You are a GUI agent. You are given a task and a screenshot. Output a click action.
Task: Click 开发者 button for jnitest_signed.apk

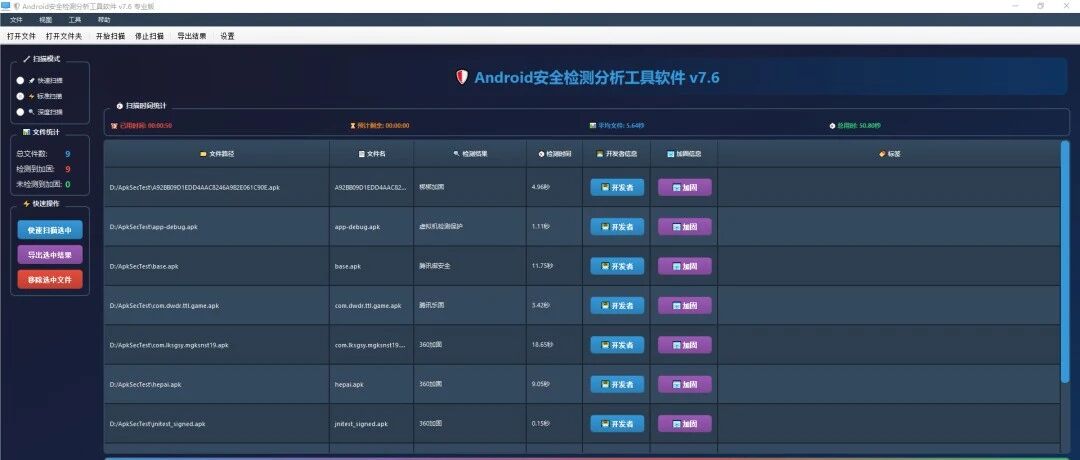[617, 424]
